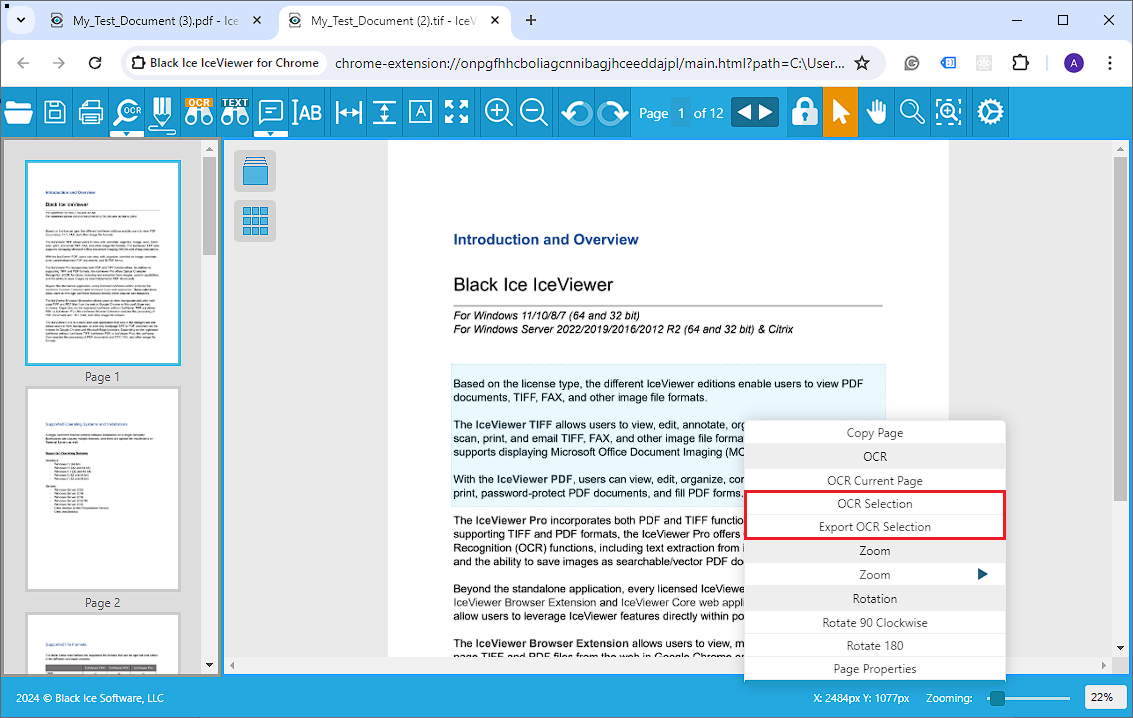Screen dimensions: 1133x718
Task: Rotate the page clockwise
Action: (613, 113)
